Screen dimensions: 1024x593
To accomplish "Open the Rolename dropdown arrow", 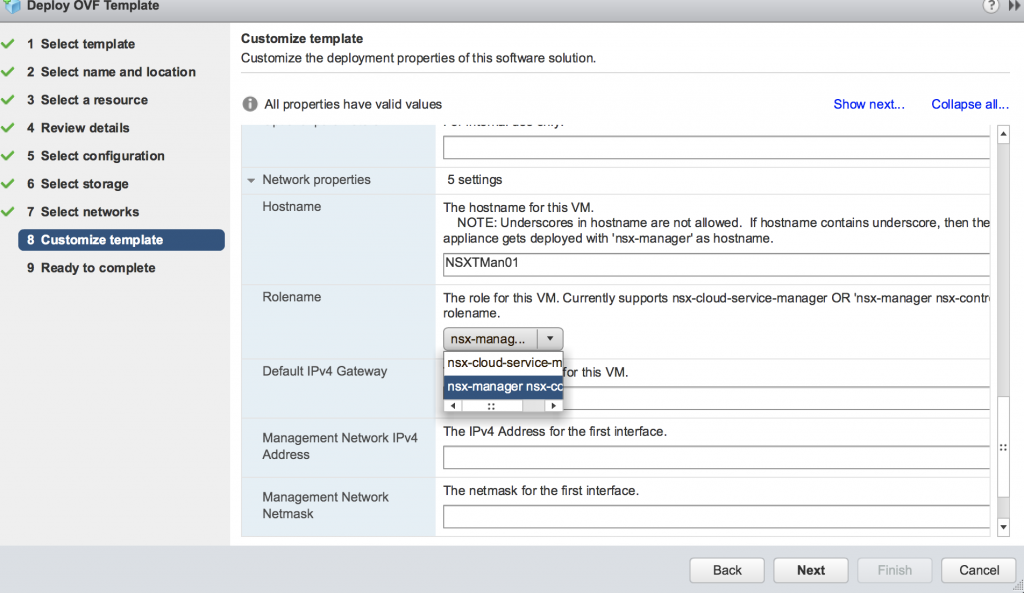I will click(550, 338).
